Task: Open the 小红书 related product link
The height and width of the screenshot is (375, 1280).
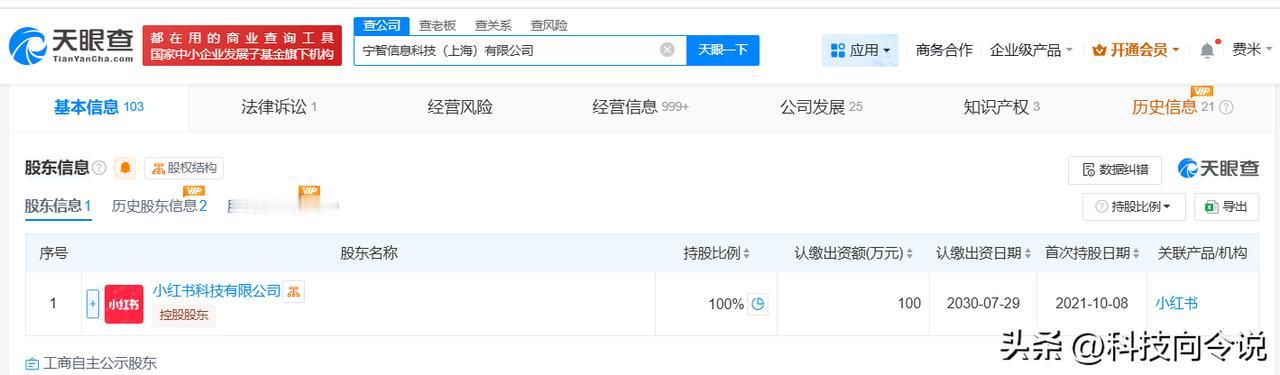Action: 1177,303
